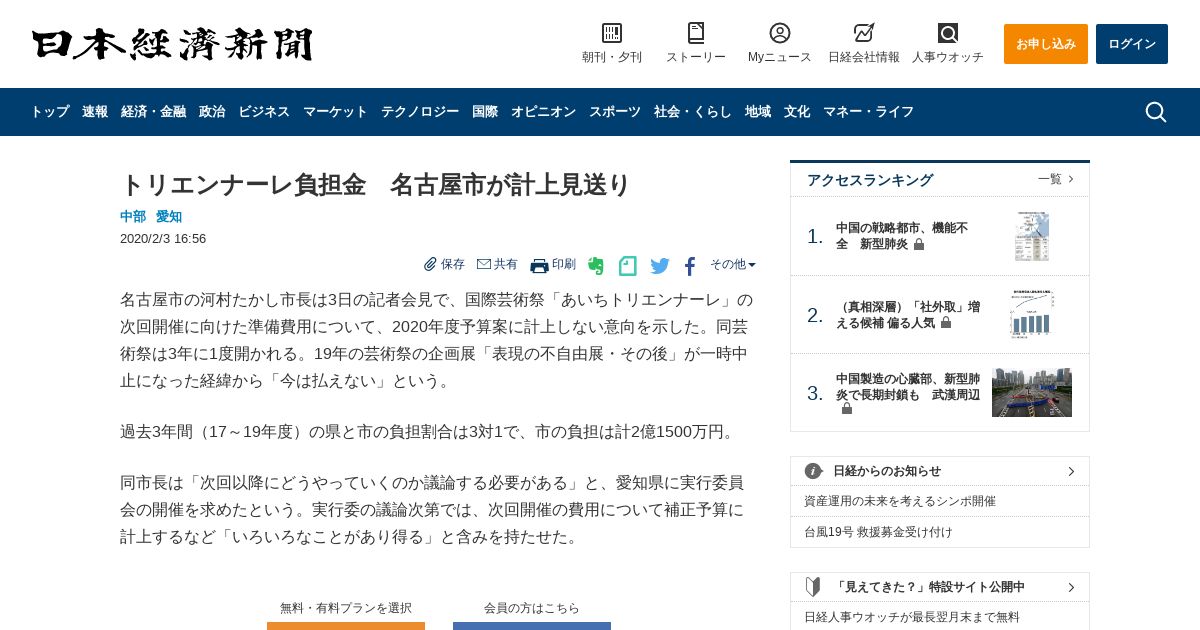Click the 愛知 region tag
Image resolution: width=1200 pixels, height=630 pixels.
coord(169,216)
